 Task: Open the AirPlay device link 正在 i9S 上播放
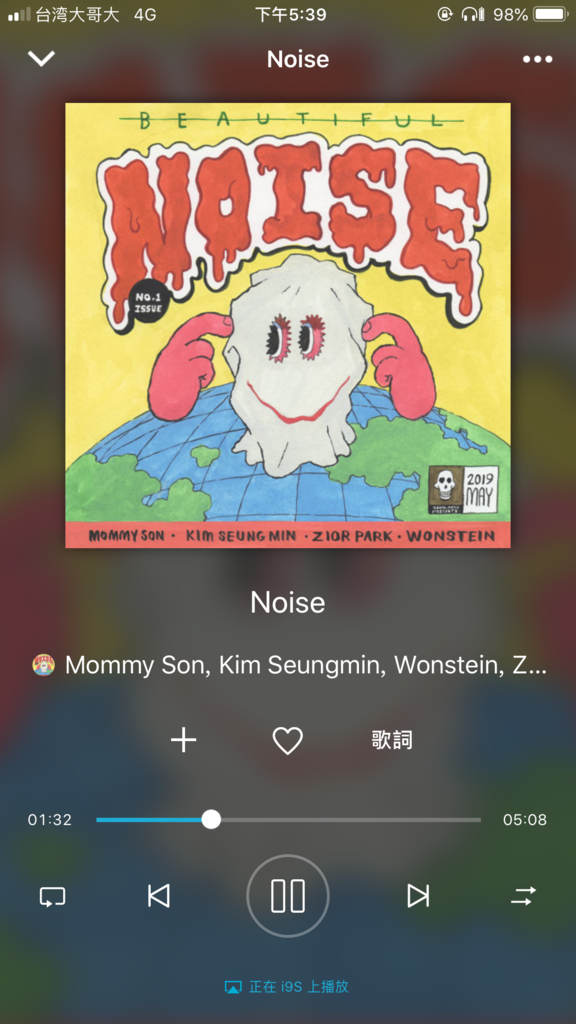click(x=287, y=986)
